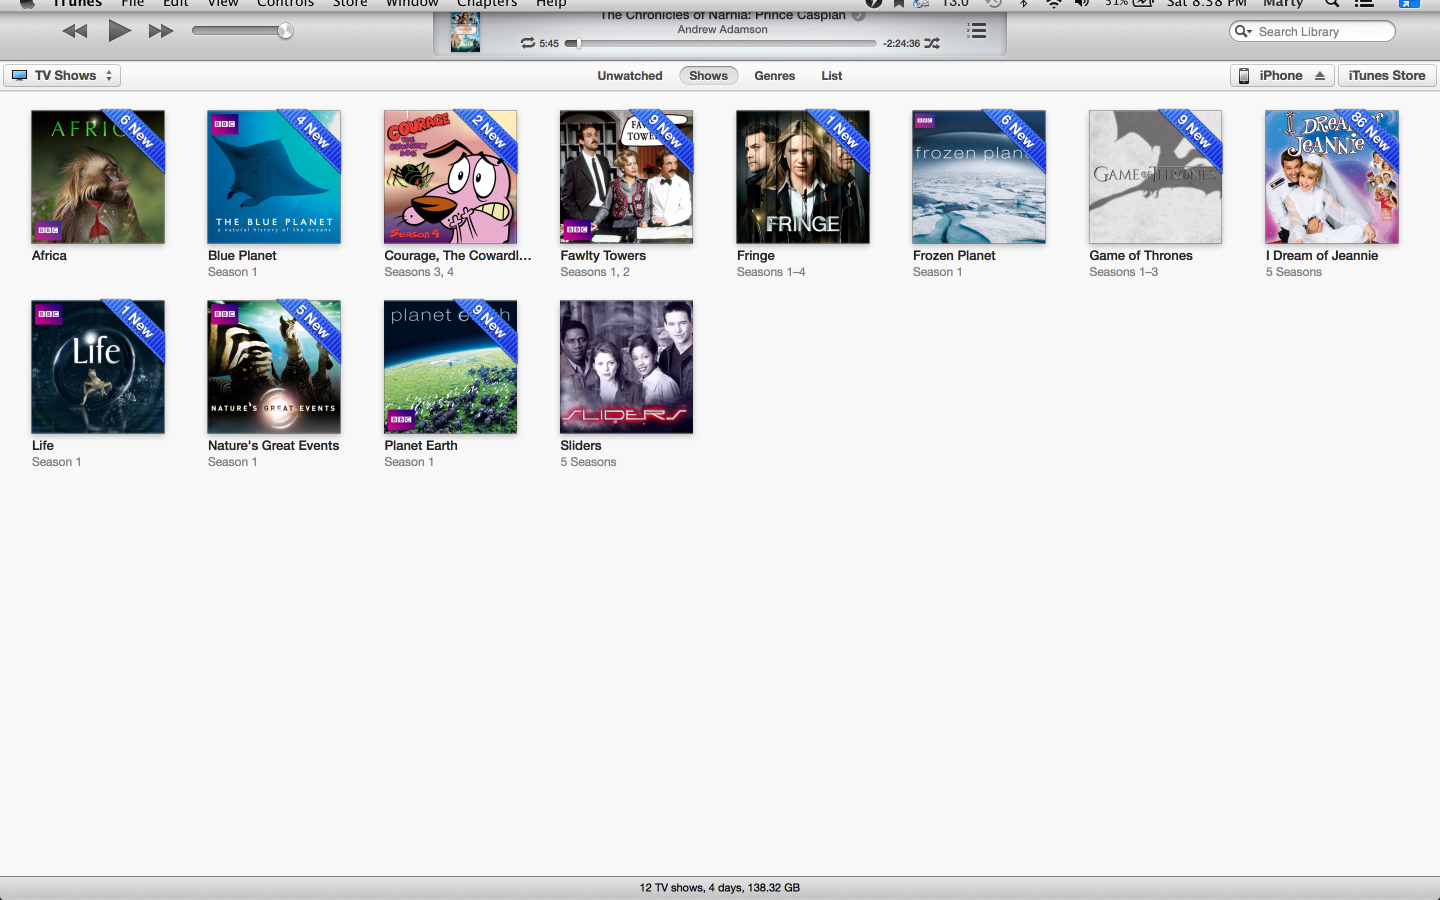Click the "Life" title text
Screen dimensions: 1440x900
(x=43, y=446)
